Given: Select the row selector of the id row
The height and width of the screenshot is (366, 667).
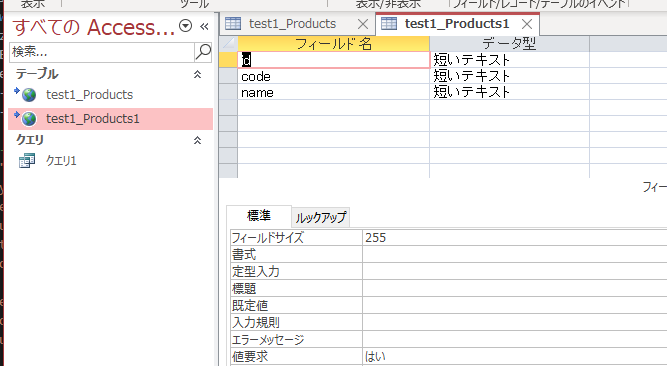Looking at the screenshot, I should 228,60.
